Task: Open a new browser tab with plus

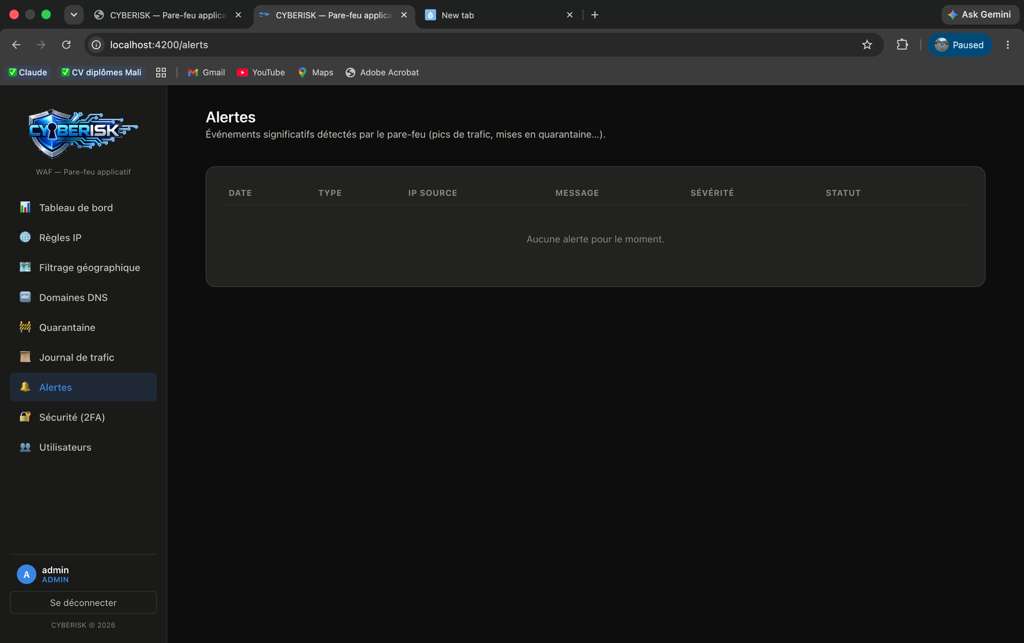Action: pos(594,15)
